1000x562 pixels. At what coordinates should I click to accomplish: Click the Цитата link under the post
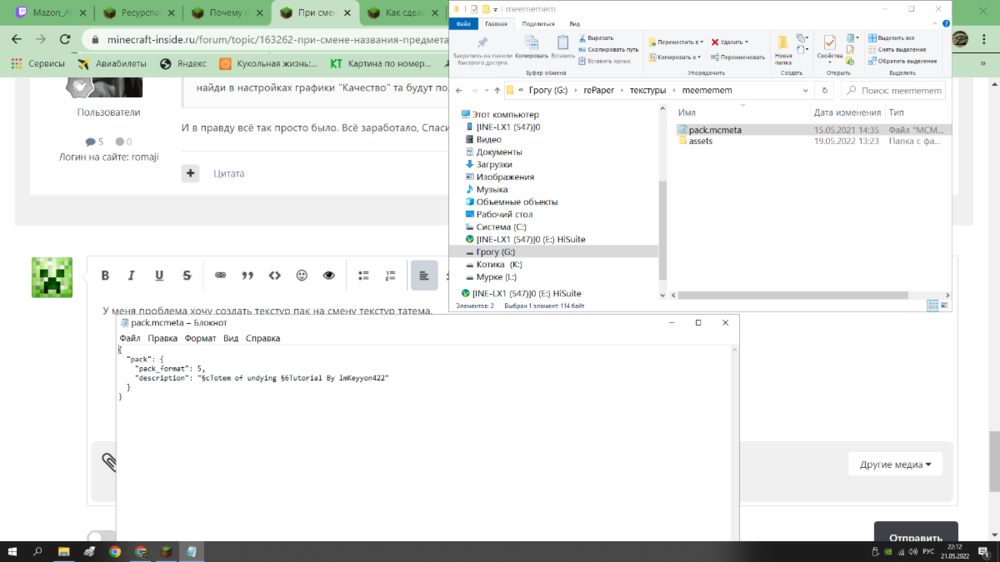pos(229,174)
